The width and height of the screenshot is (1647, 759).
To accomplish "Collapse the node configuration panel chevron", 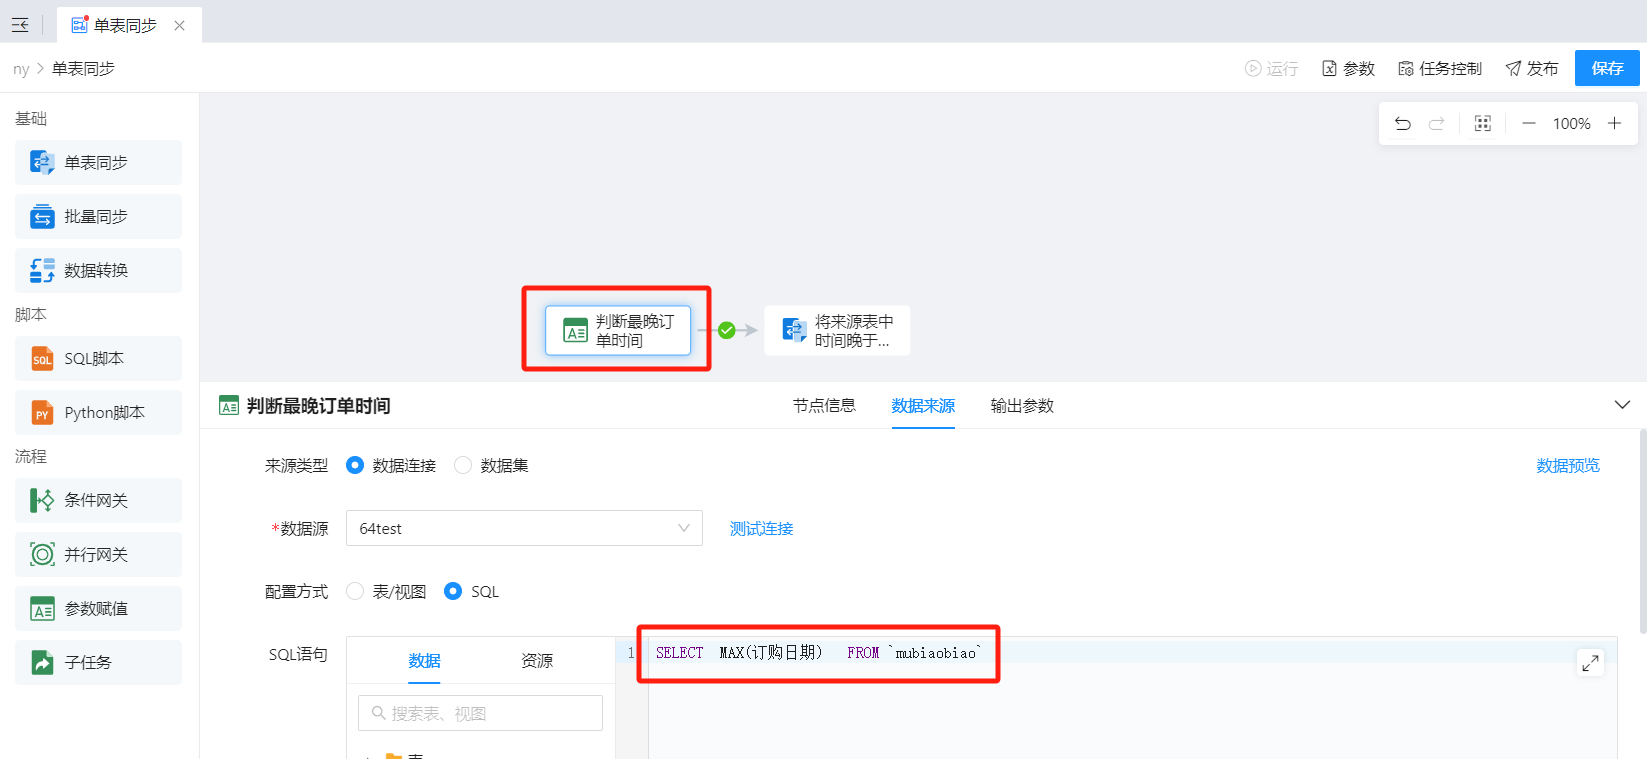I will coord(1622,405).
